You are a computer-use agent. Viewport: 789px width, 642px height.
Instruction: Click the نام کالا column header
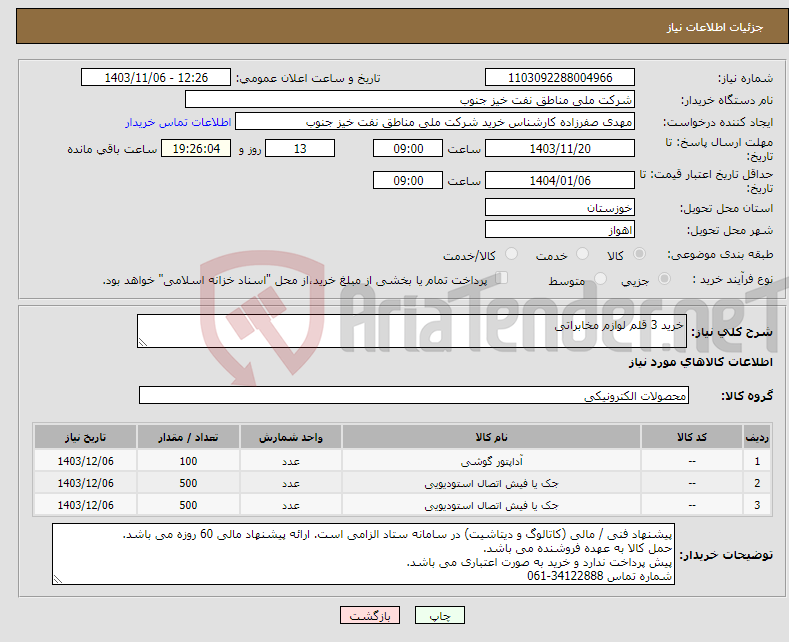[x=491, y=437]
